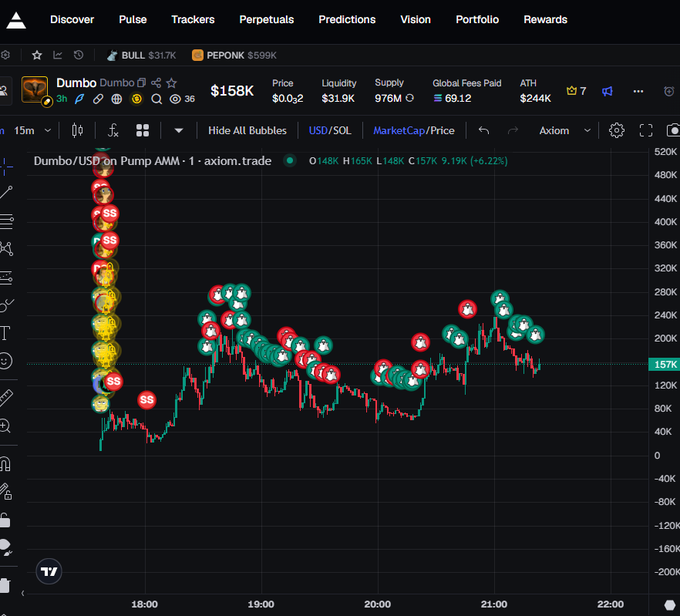Viewport: 680px width, 616px height.
Task: Toggle stay in drawing mode
Action: 6,492
